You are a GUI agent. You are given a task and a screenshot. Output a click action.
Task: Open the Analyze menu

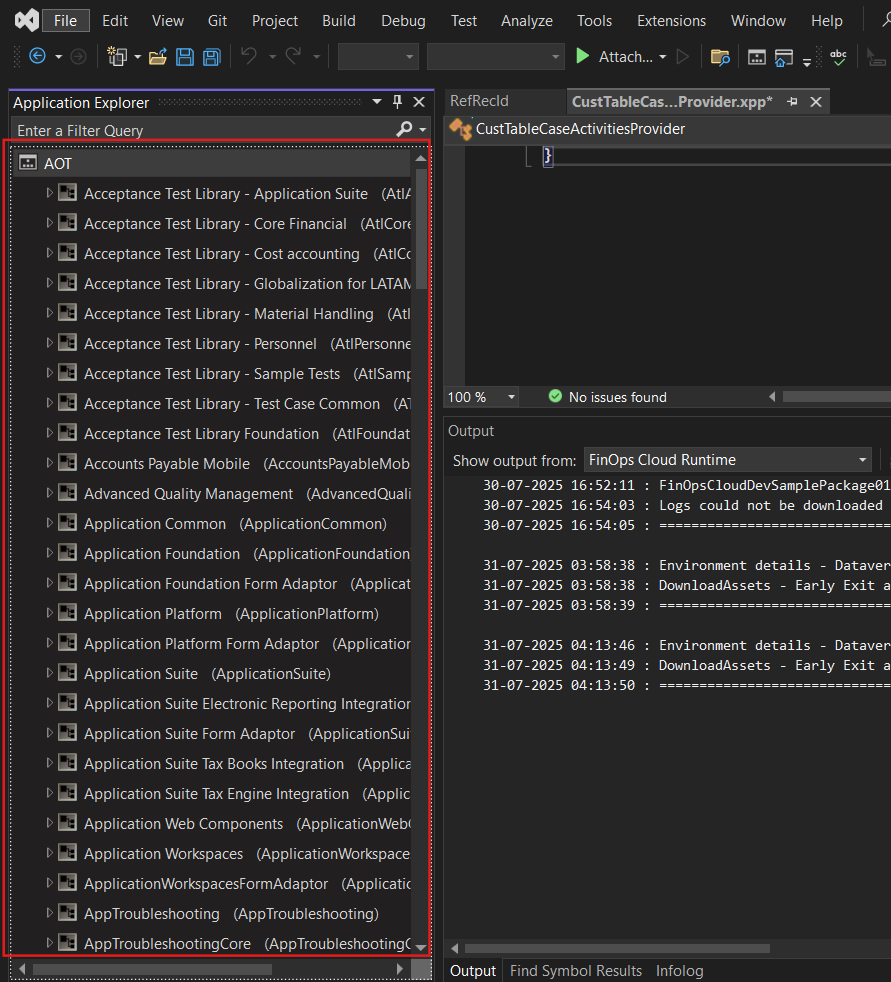click(x=527, y=21)
